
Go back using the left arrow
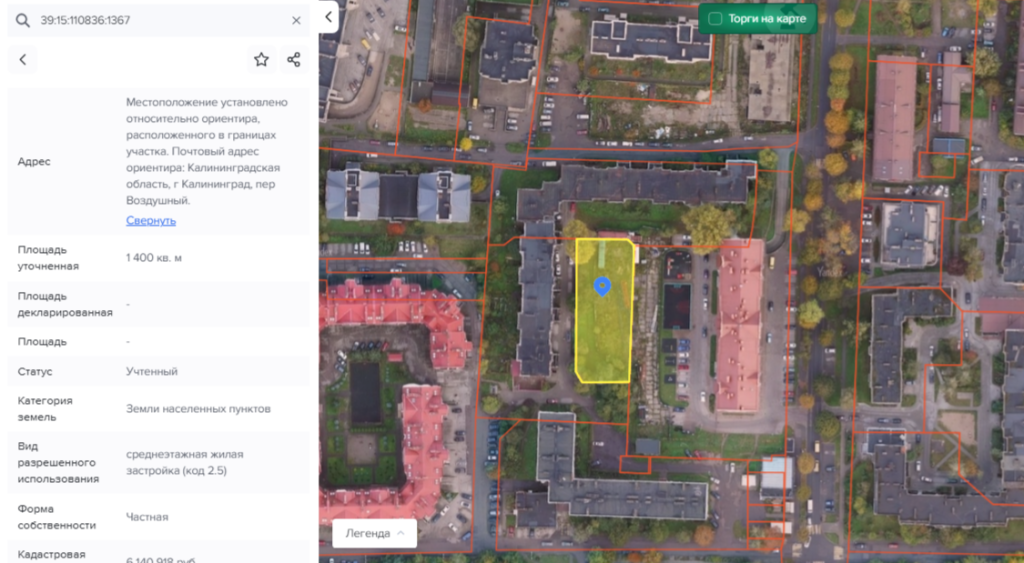23,60
